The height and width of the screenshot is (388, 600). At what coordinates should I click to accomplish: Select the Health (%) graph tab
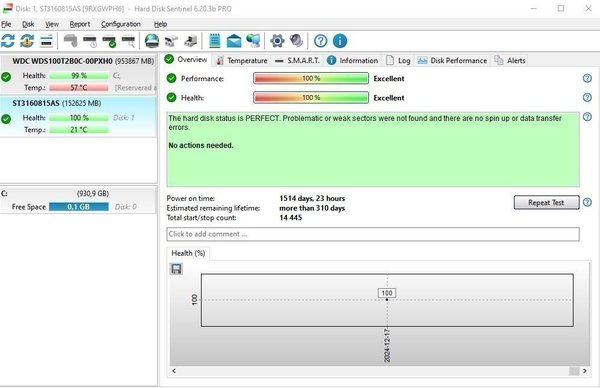coord(188,253)
